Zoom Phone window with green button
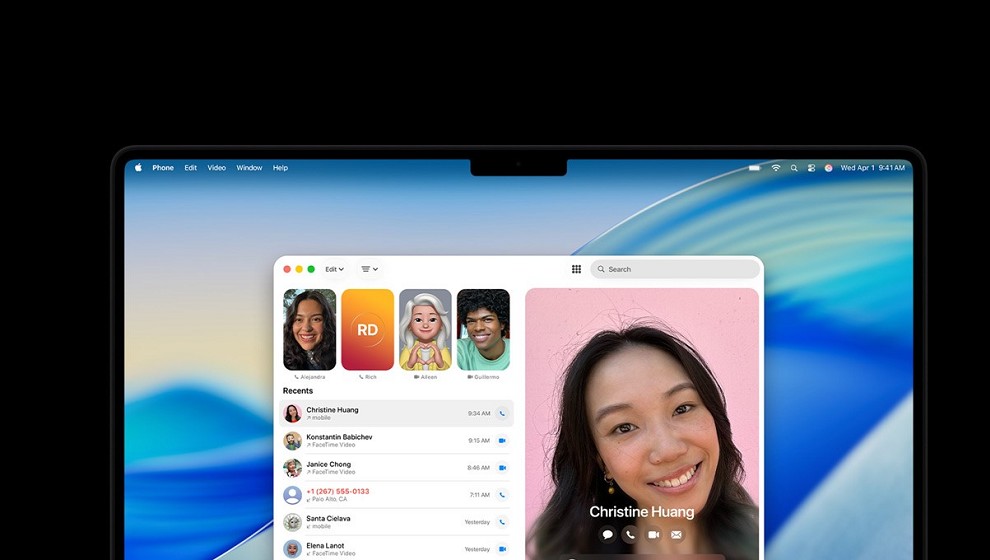The image size is (990, 560). 311,269
